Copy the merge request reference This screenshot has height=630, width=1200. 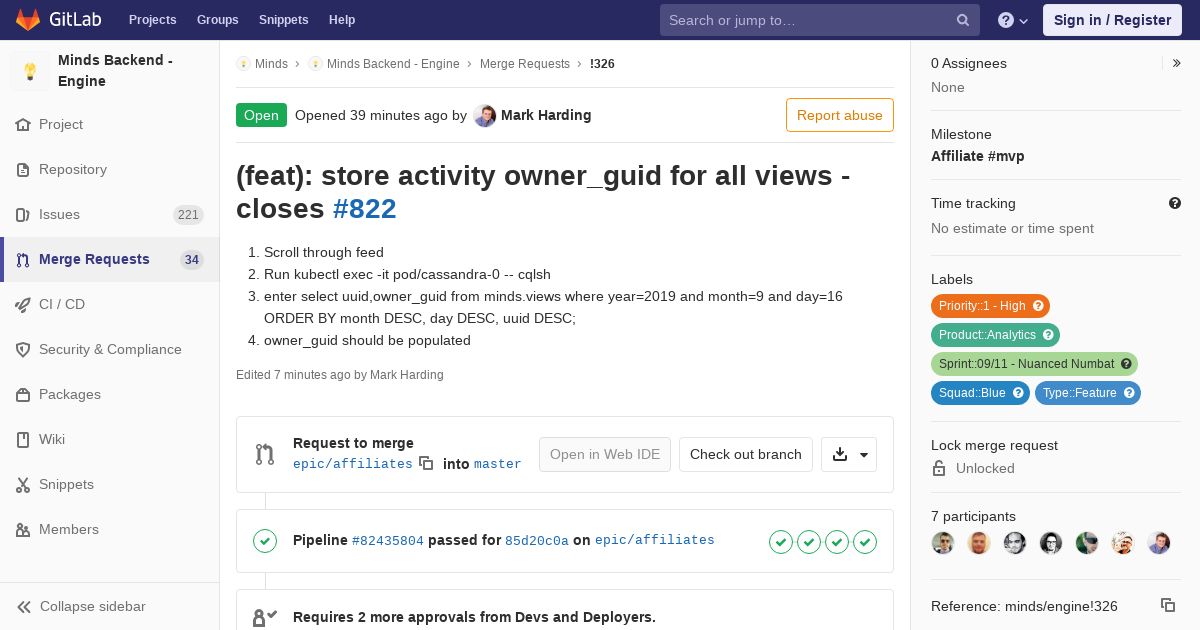[1167, 605]
